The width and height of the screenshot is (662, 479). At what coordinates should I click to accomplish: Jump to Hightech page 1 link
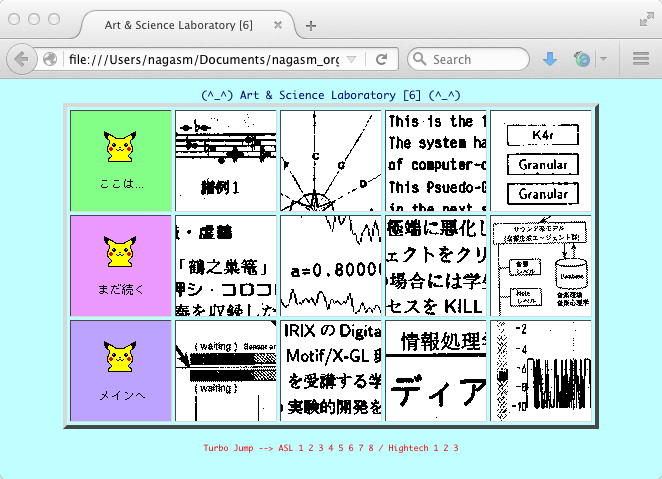pyautogui.click(x=436, y=448)
